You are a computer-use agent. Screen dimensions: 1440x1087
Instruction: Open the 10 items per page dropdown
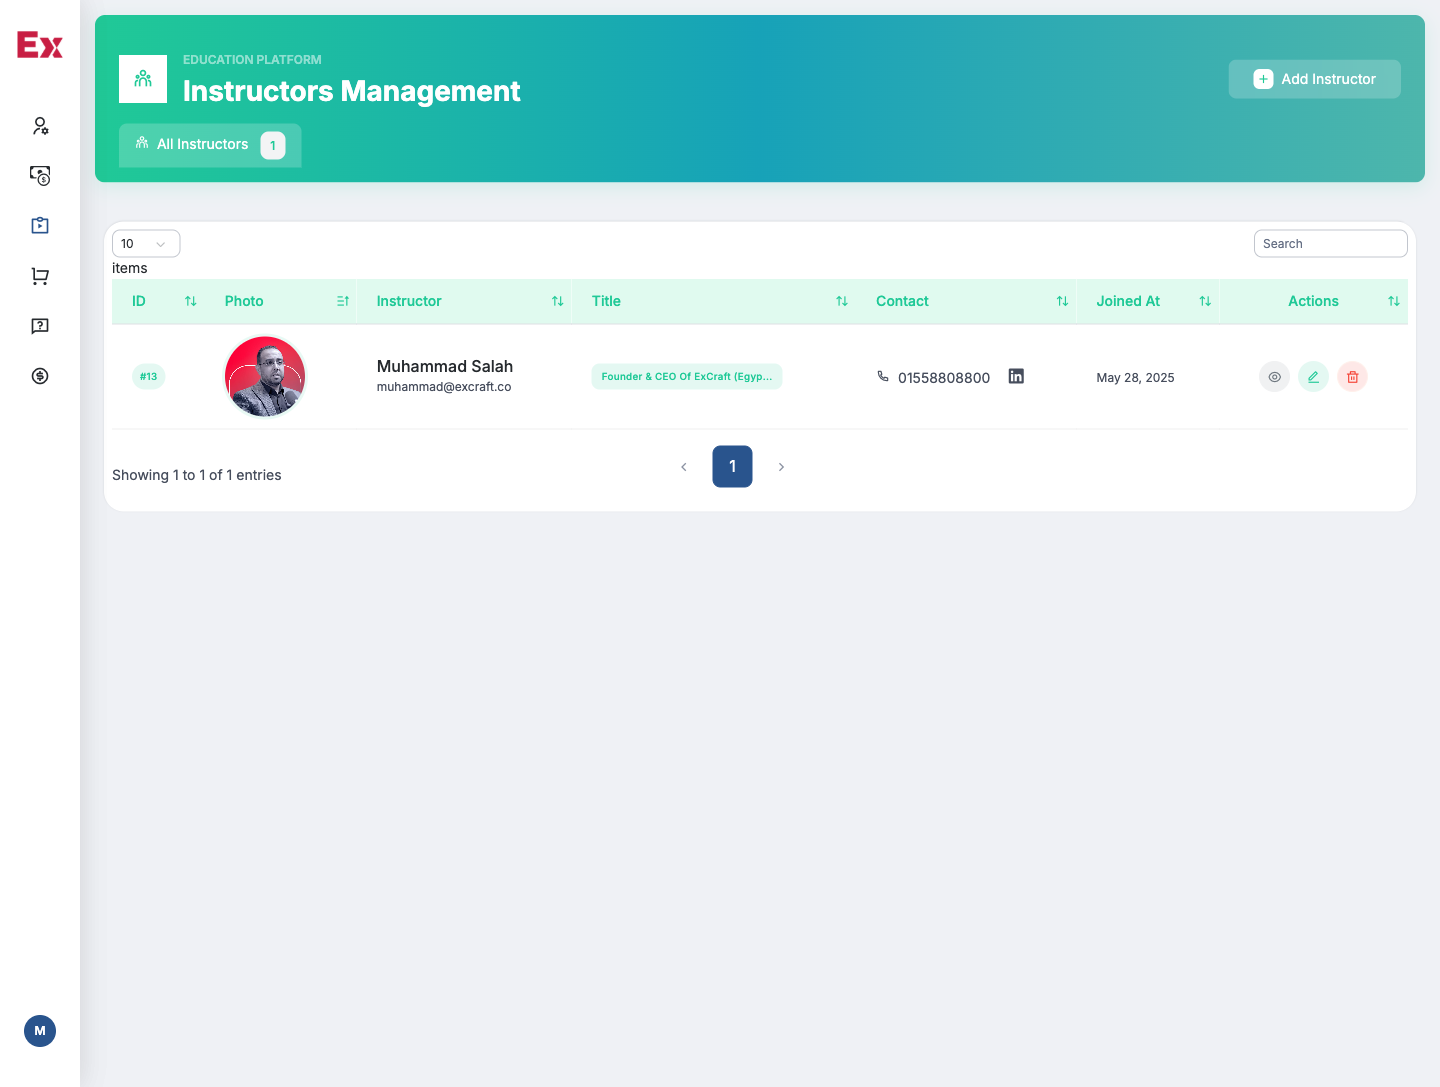(146, 244)
